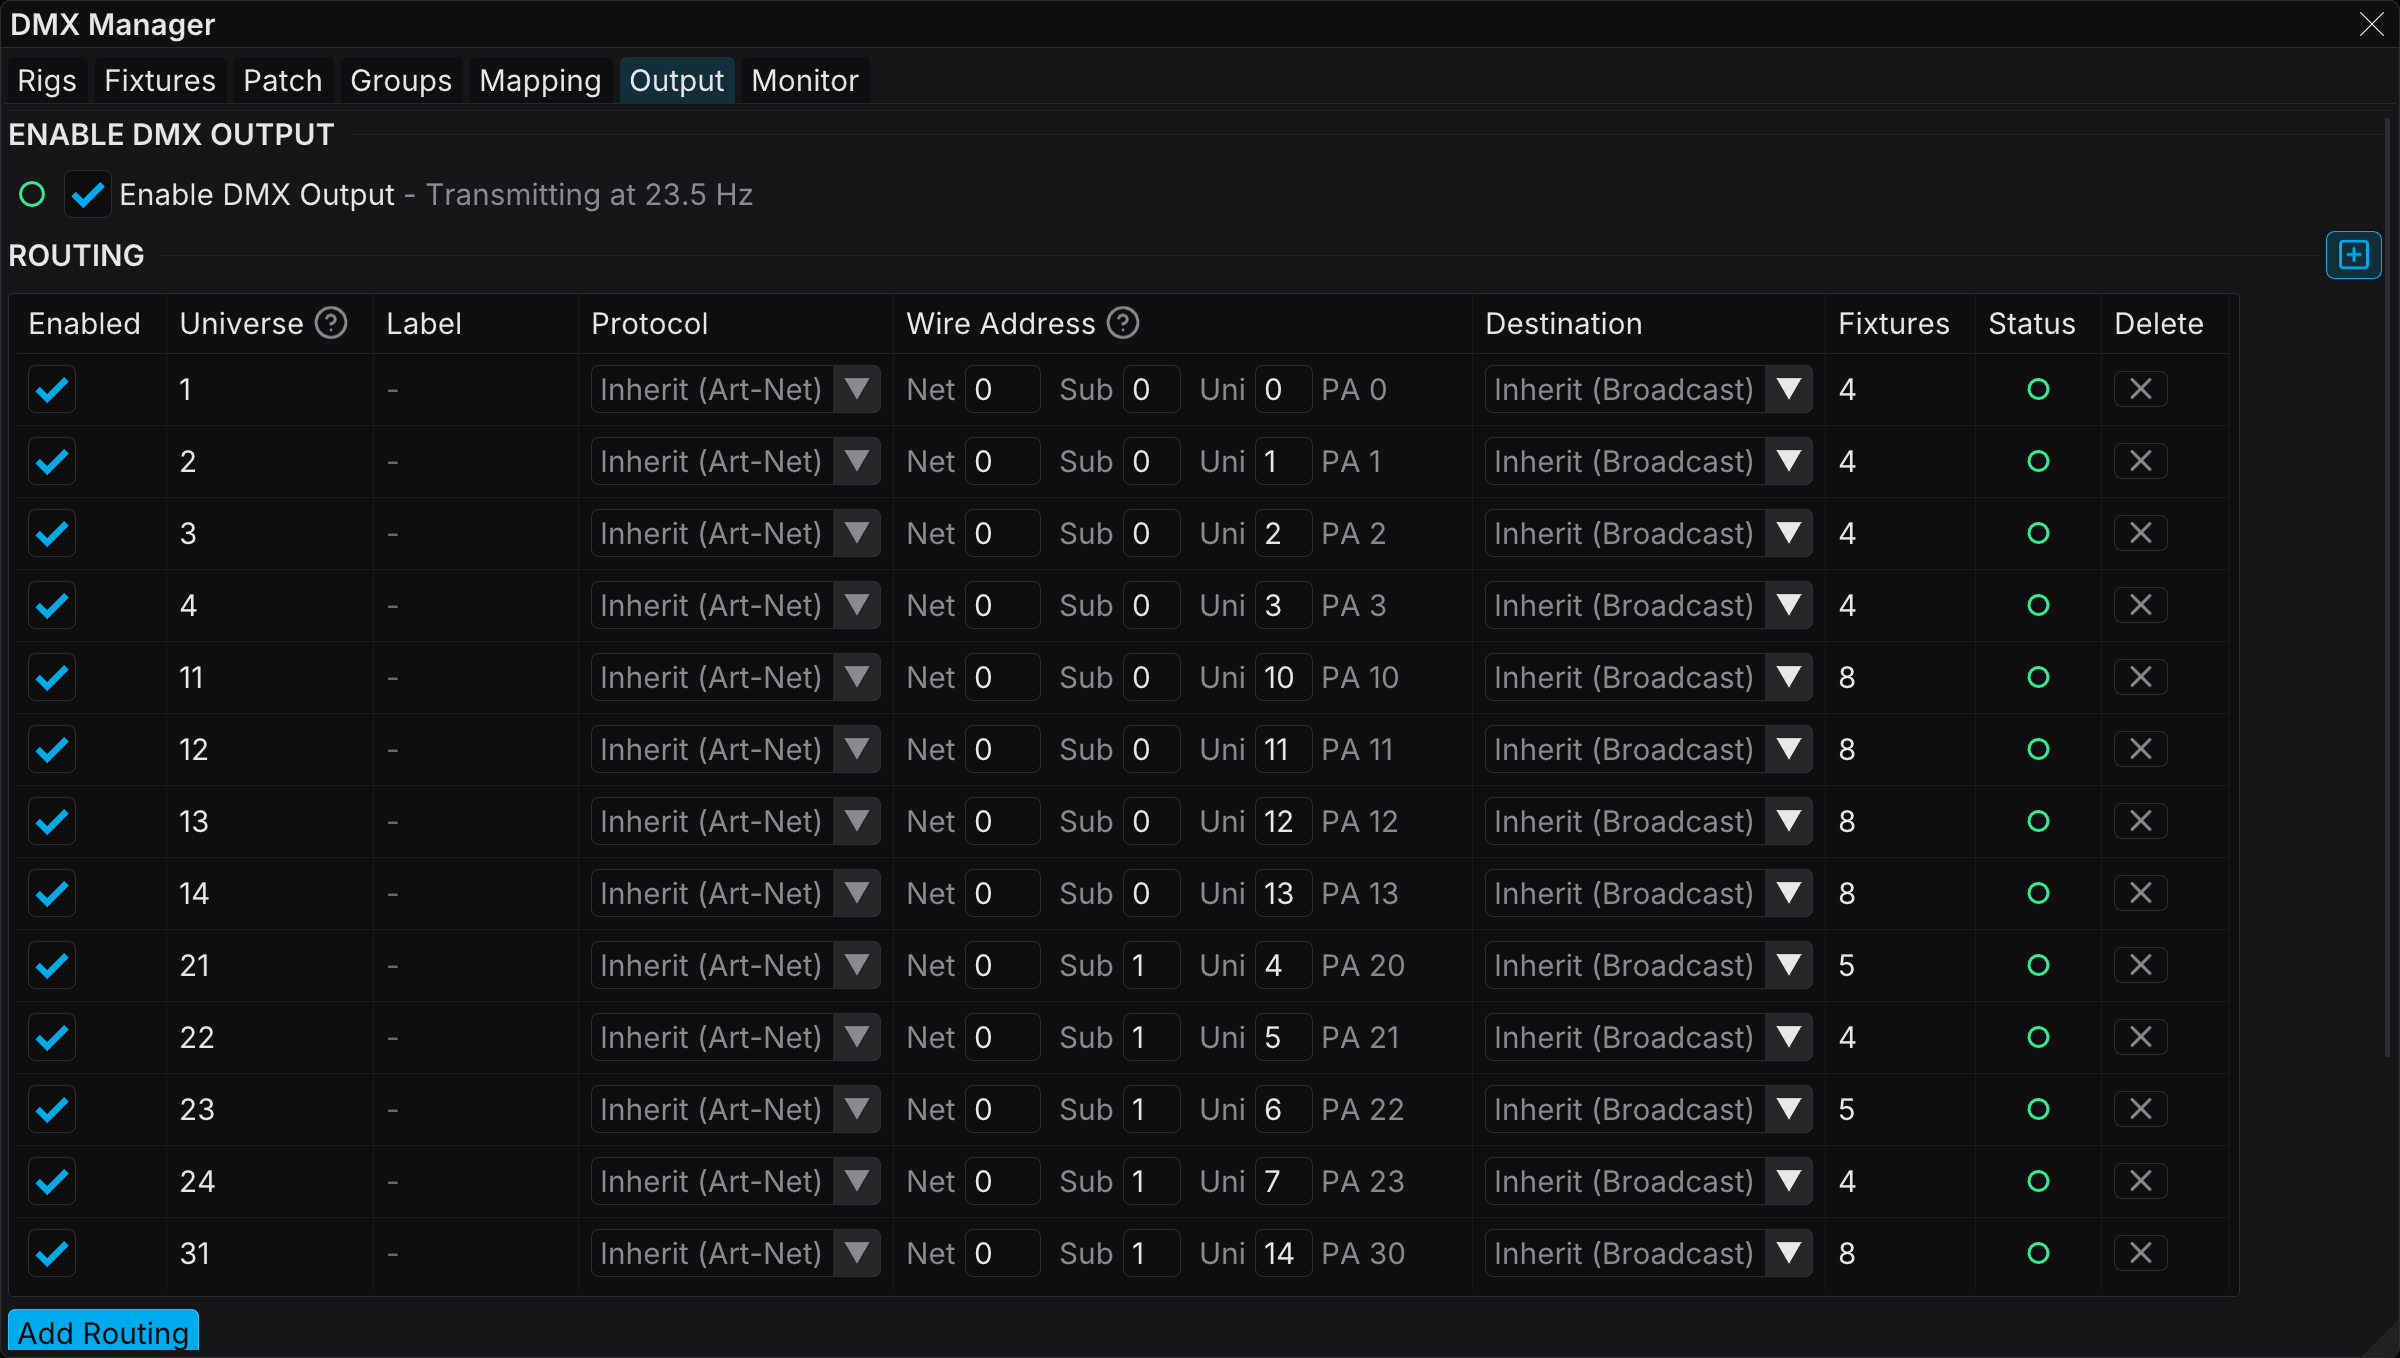Click status indicator for universe 24

(2038, 1181)
